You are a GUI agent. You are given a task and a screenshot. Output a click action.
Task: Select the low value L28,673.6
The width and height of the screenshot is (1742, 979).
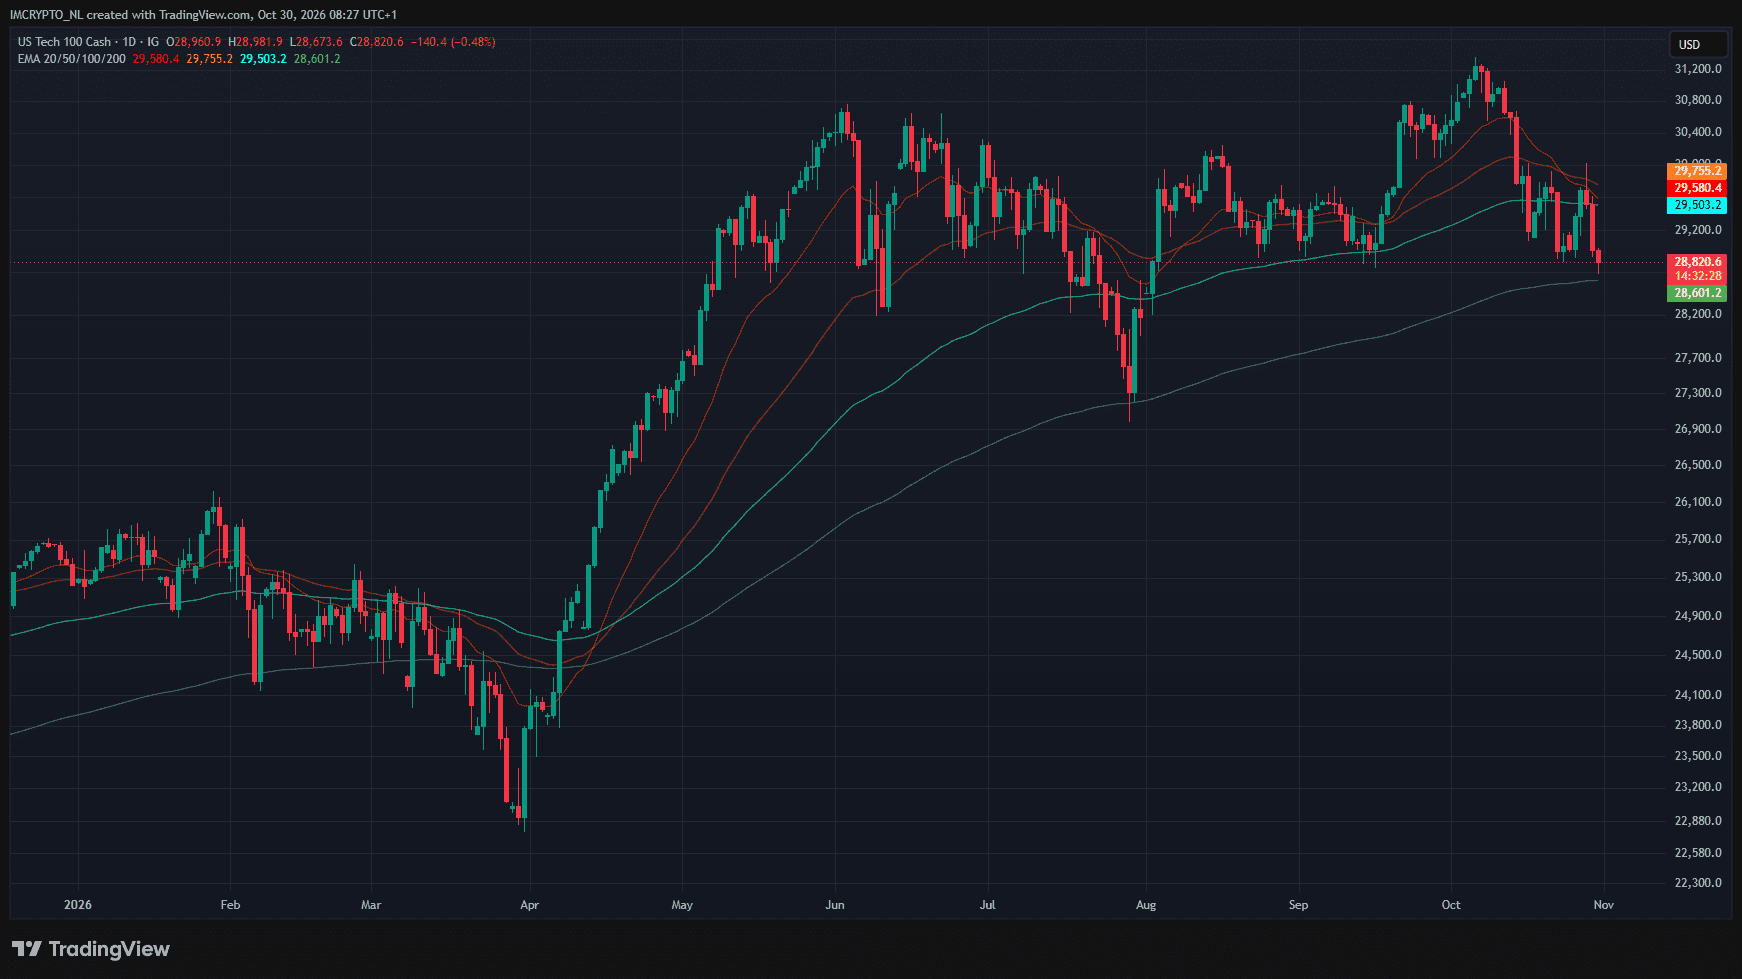pyautogui.click(x=316, y=42)
